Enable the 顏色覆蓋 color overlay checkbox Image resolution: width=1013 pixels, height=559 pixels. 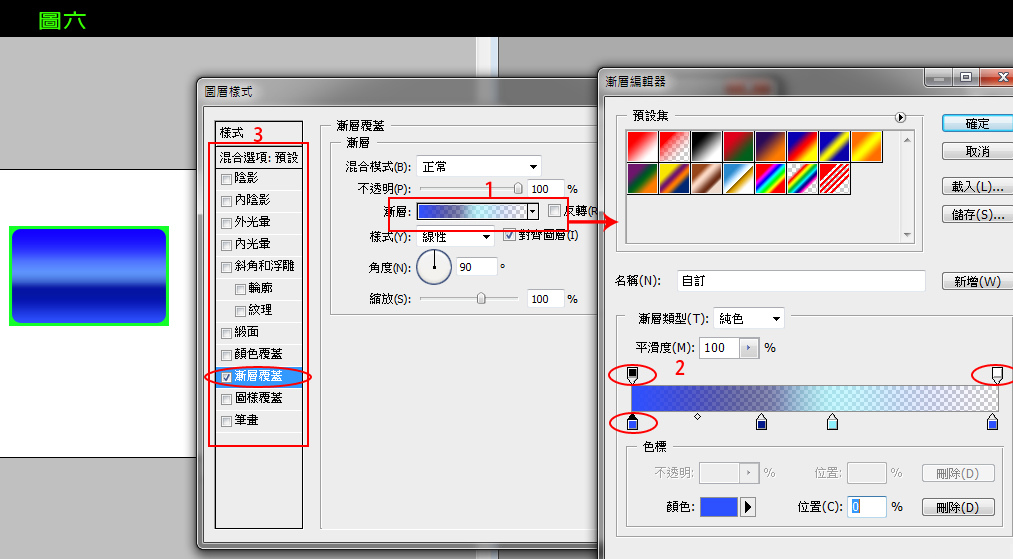click(x=226, y=355)
